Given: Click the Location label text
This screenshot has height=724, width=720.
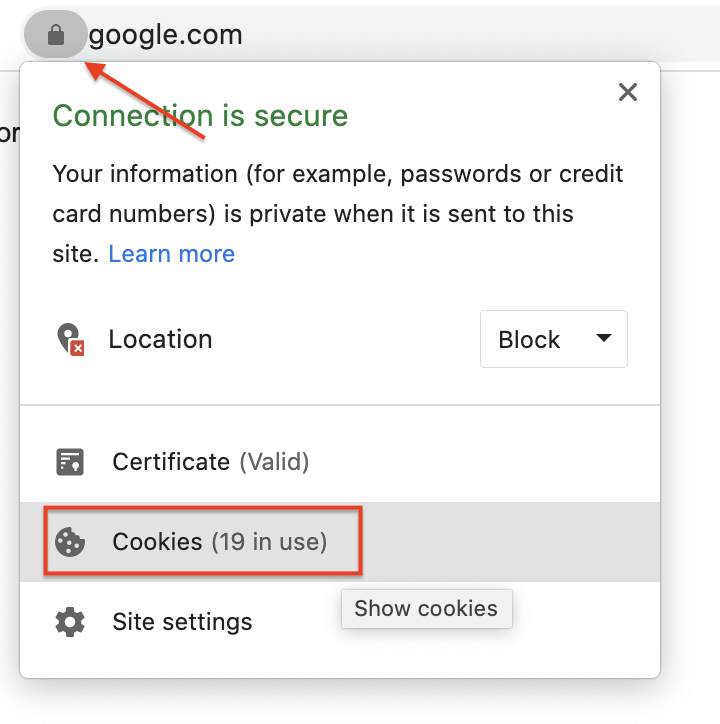Looking at the screenshot, I should 160,339.
